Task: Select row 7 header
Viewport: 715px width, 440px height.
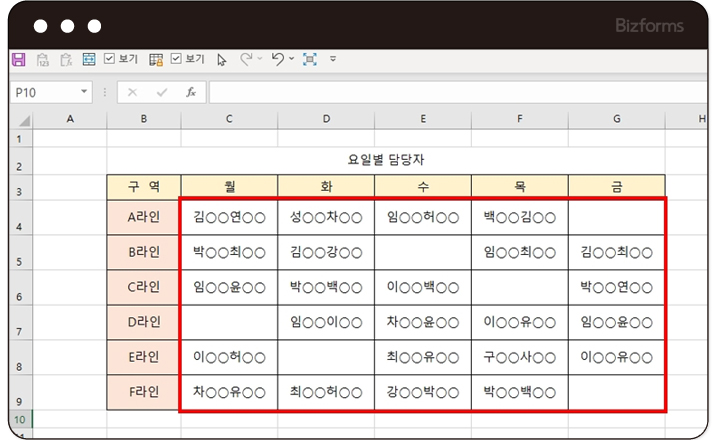Action: point(20,323)
